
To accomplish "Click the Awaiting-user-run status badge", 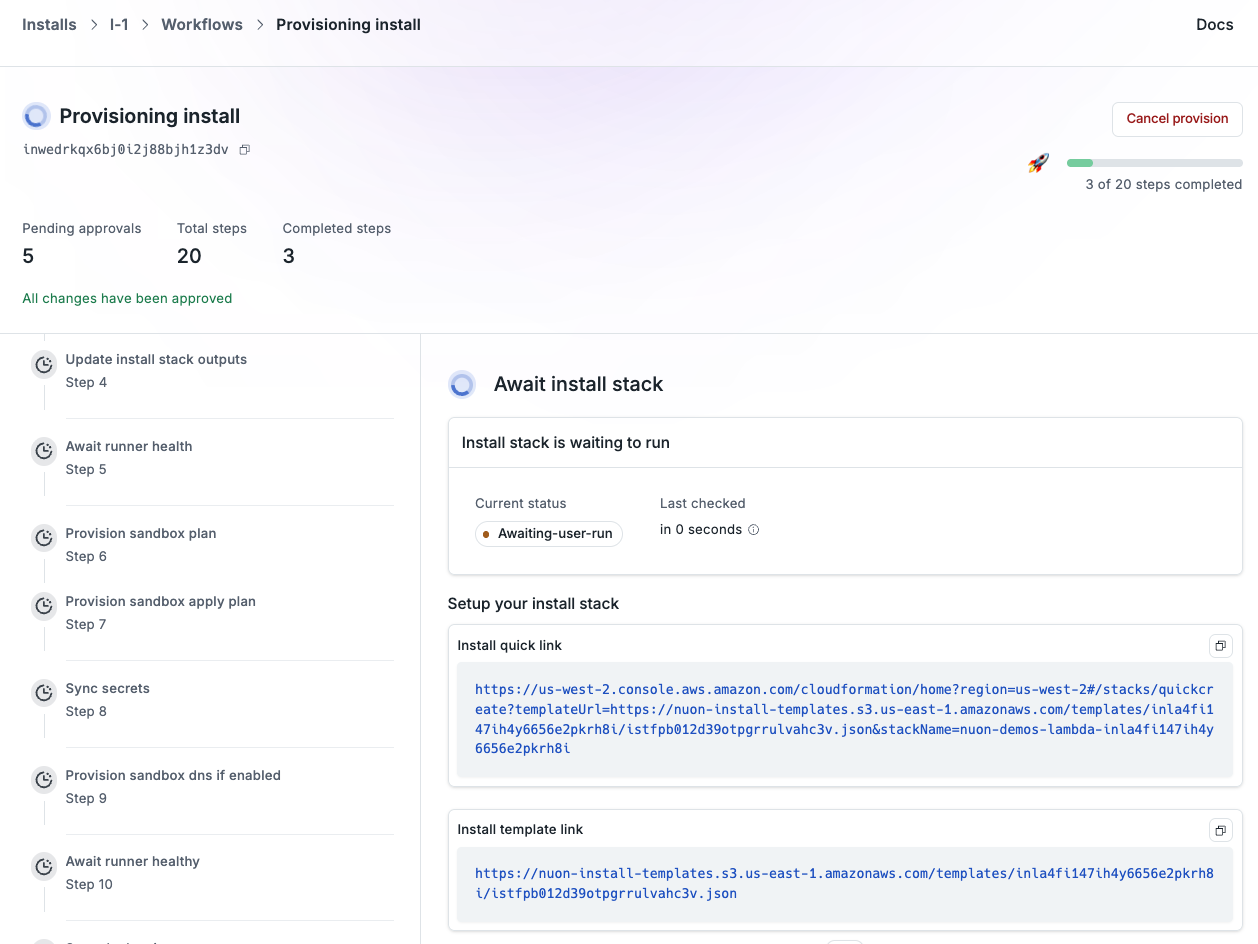I will click(549, 534).
